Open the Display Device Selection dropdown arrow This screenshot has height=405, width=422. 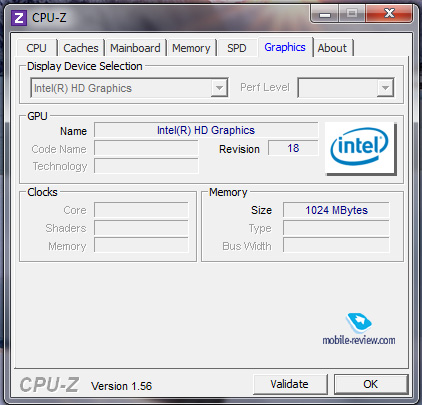[x=219, y=88]
